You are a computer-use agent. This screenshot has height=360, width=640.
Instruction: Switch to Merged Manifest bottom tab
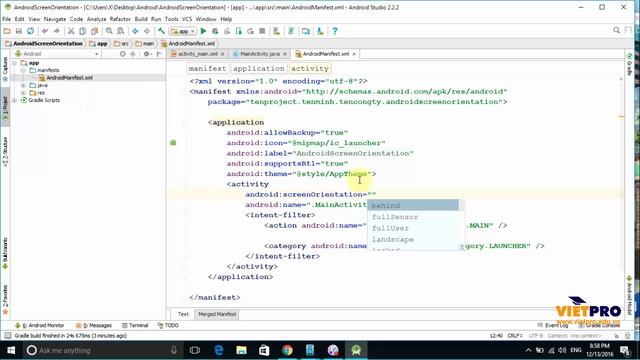217,314
